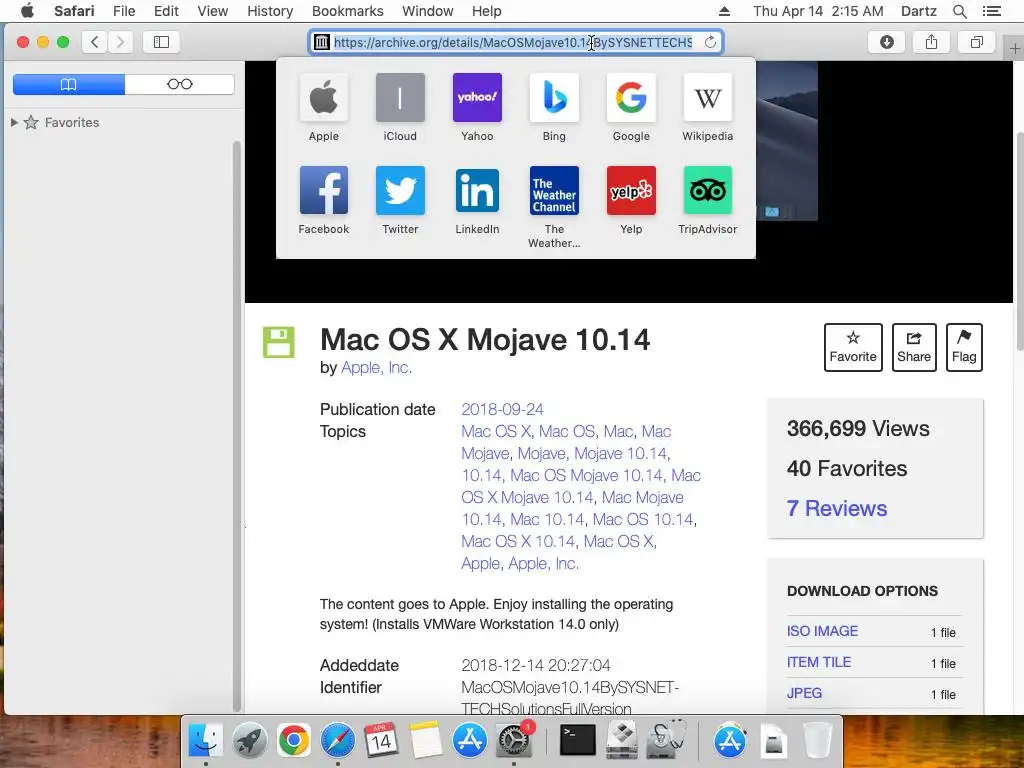Open Disk Utility from the Dock
1024x768 pixels.
(665, 741)
